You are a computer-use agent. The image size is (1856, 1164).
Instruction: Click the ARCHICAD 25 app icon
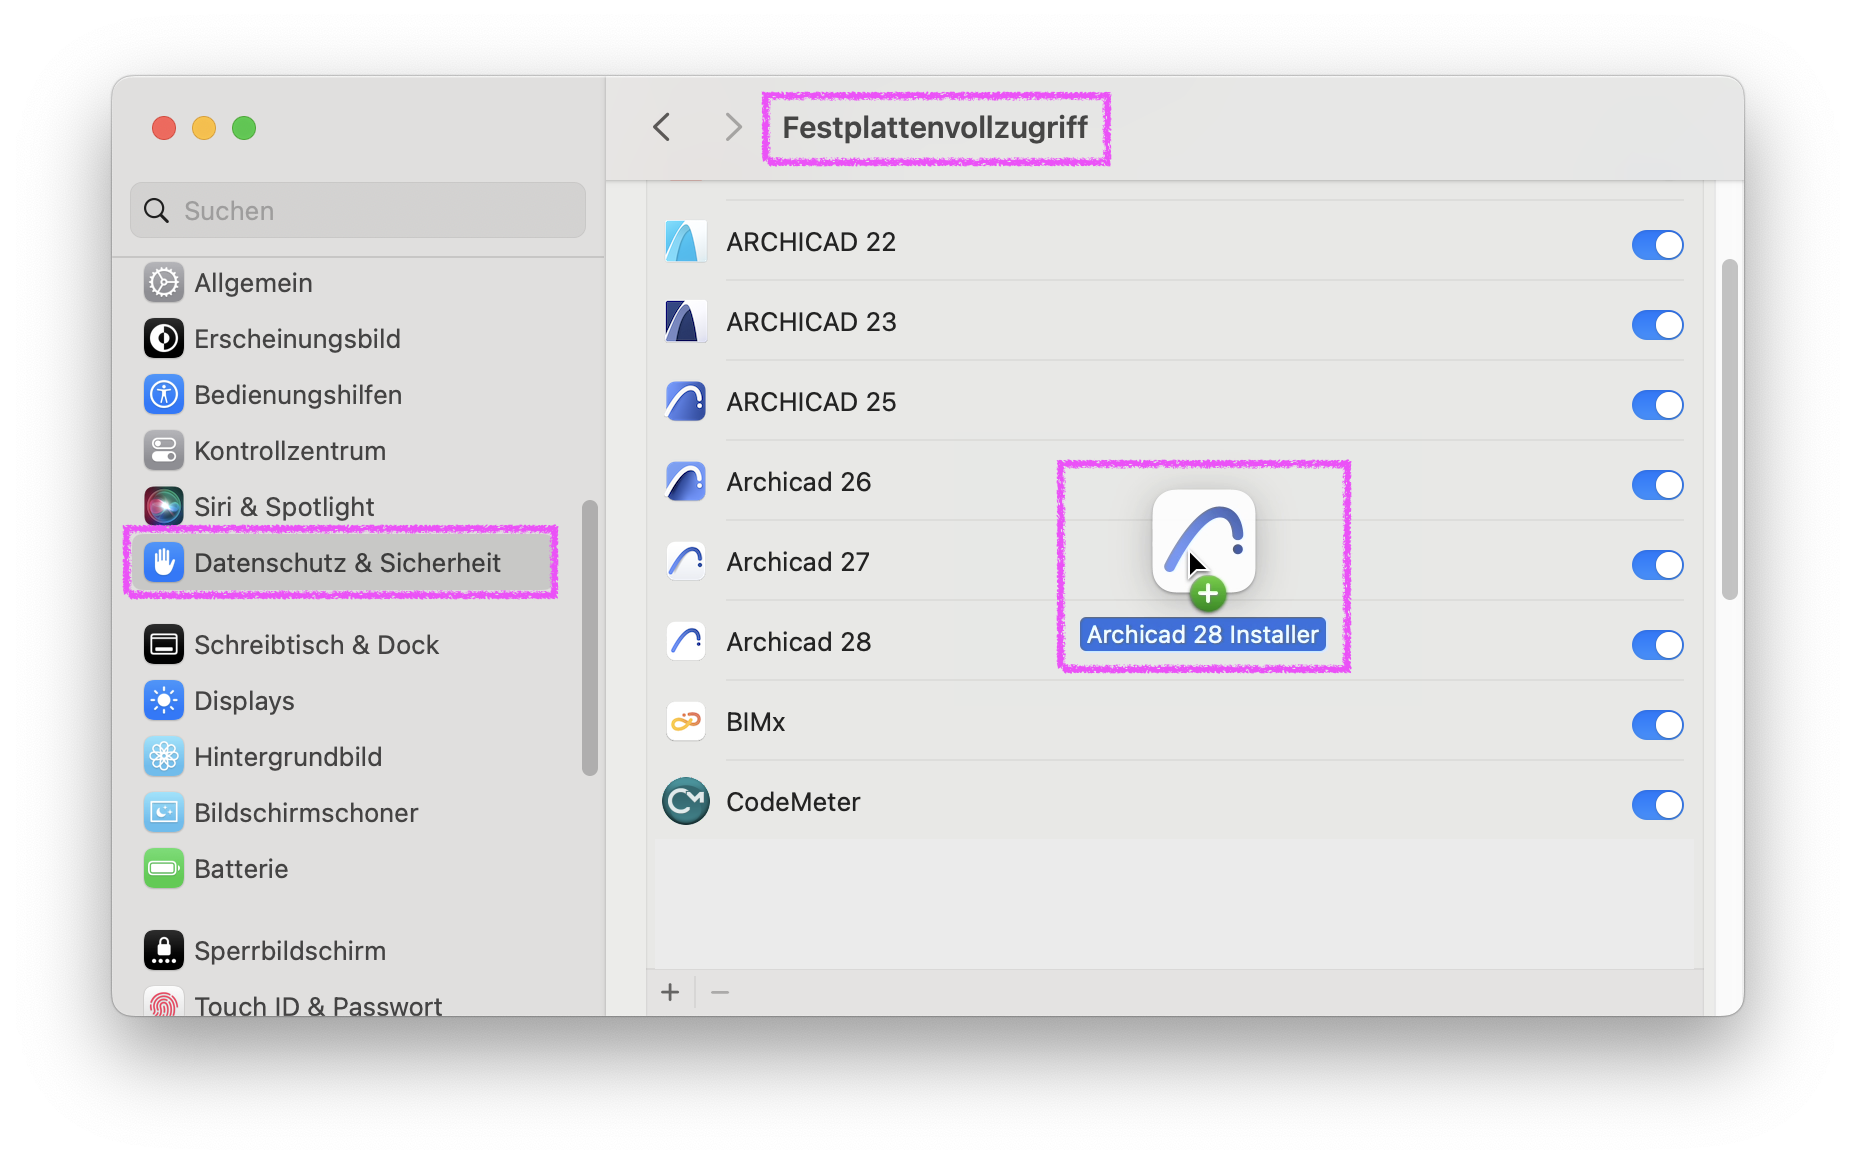pos(686,402)
